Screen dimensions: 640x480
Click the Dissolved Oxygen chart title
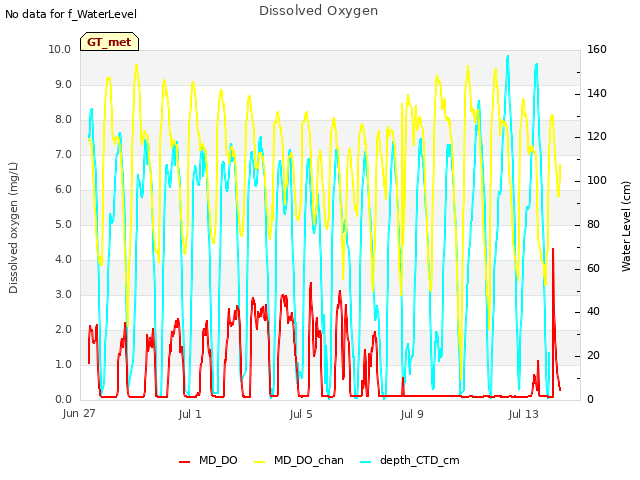(318, 11)
